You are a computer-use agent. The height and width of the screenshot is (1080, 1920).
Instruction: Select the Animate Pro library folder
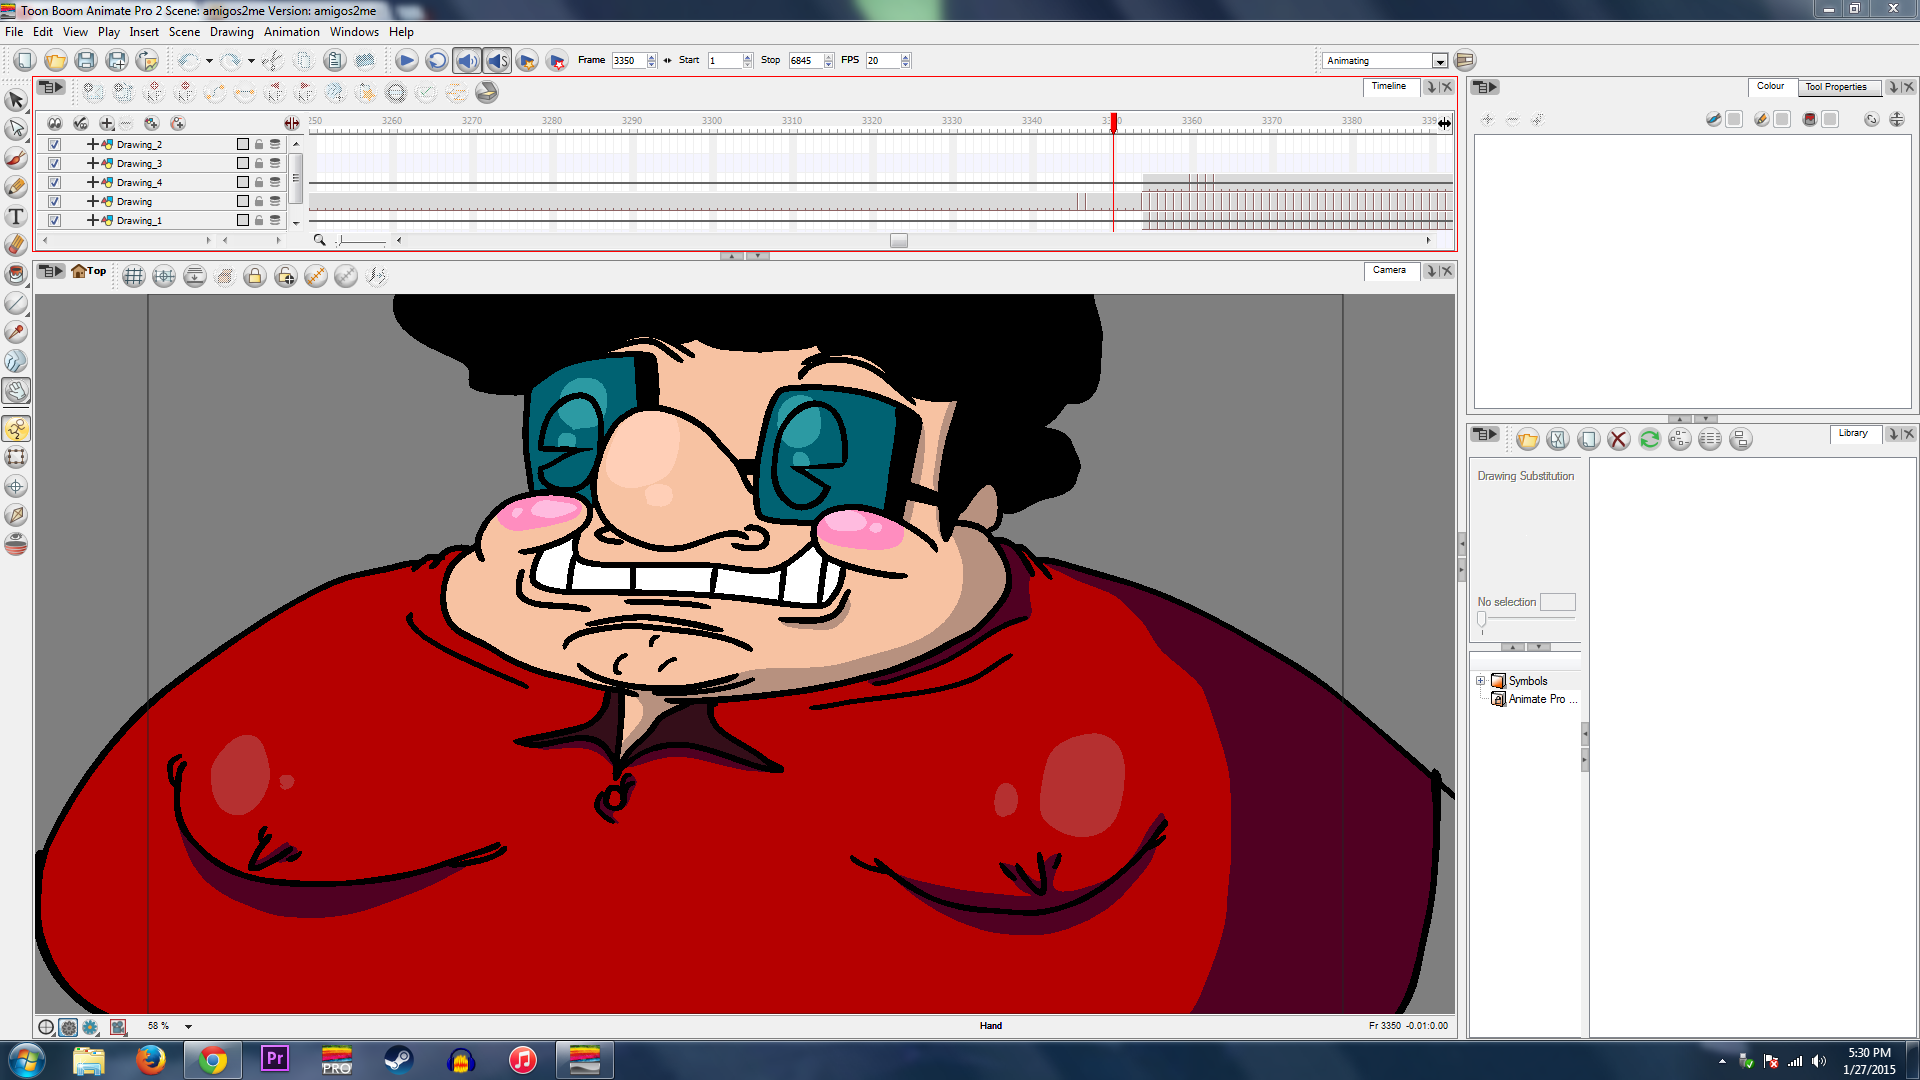point(1536,700)
